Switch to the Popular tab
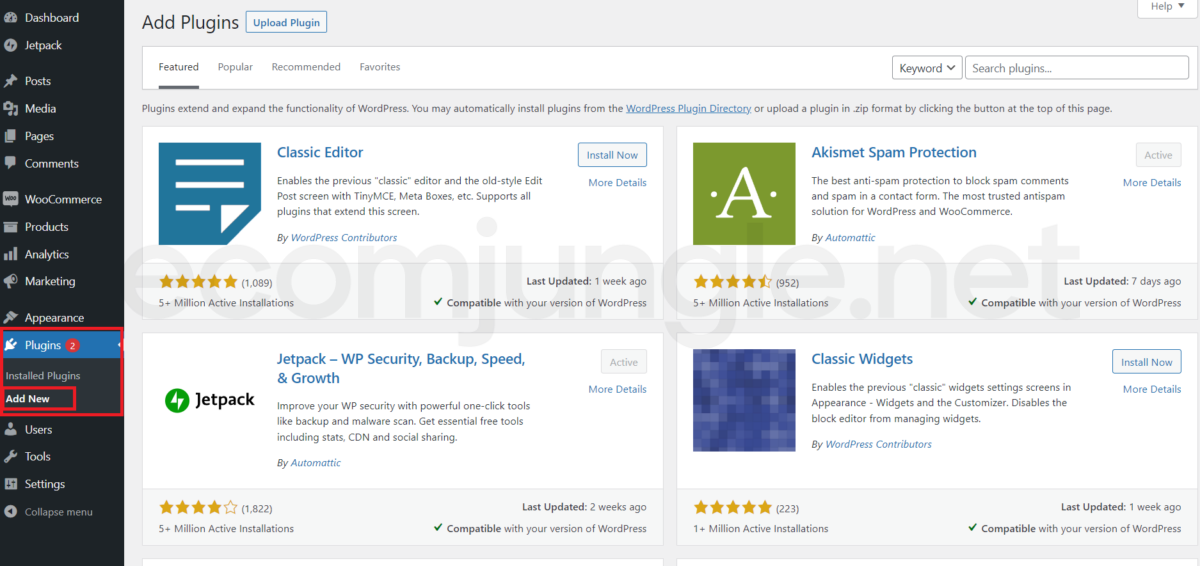The image size is (1200, 566). (235, 67)
